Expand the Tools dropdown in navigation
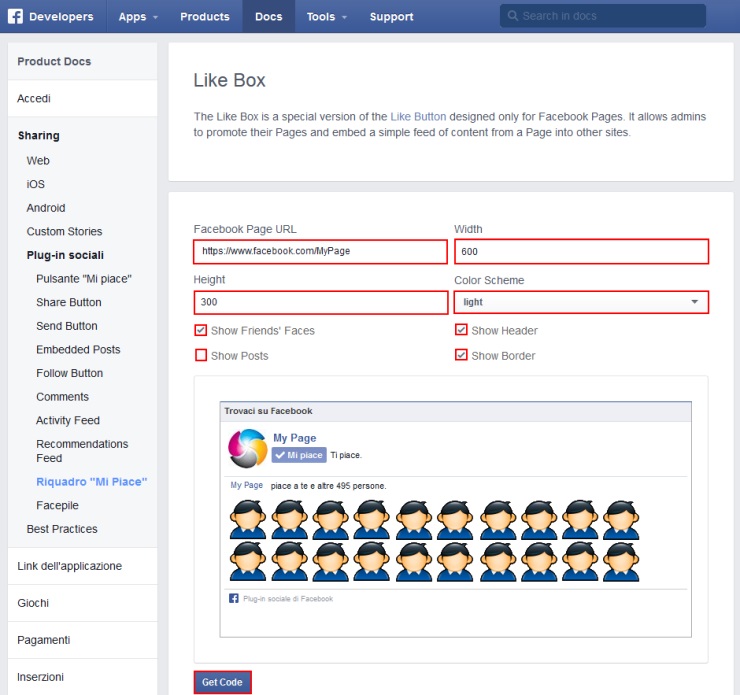Image resolution: width=740 pixels, height=695 pixels. tap(327, 16)
